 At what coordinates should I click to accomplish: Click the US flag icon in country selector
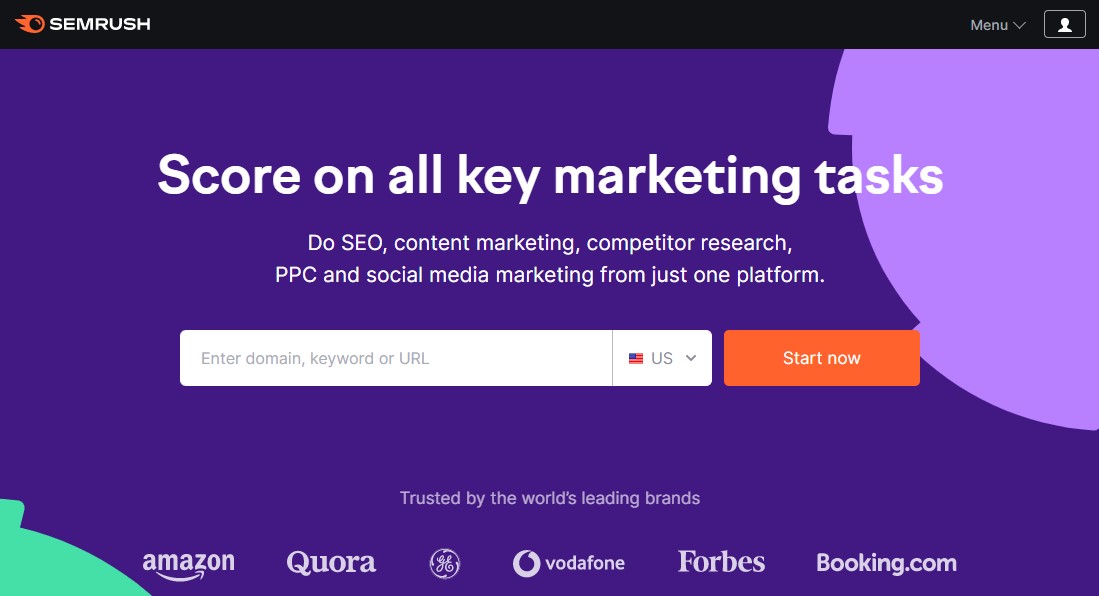(636, 358)
